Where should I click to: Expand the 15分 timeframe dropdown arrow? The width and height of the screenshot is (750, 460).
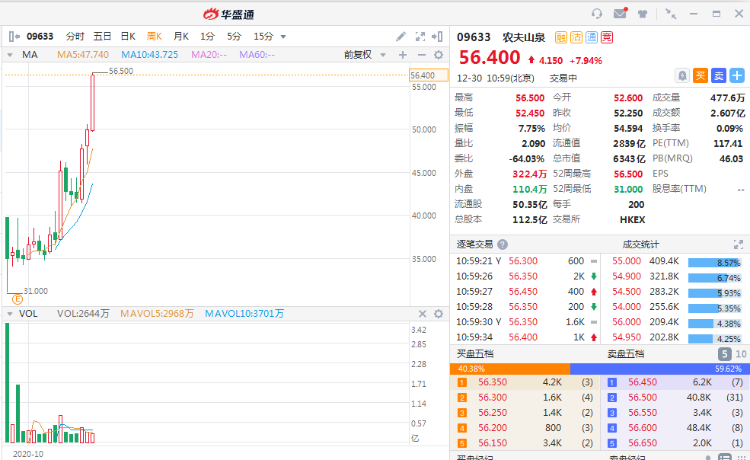click(x=284, y=37)
